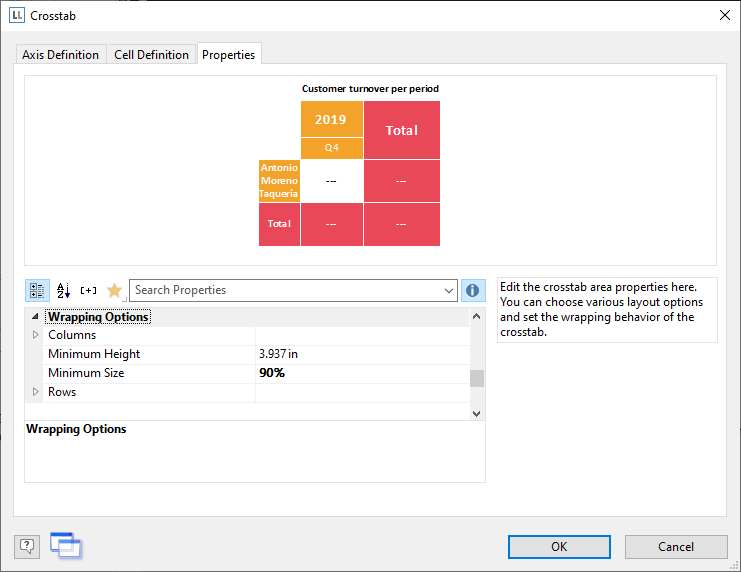Collapse the Wrapping Options section
Image resolution: width=741 pixels, height=572 pixels.
(37, 317)
